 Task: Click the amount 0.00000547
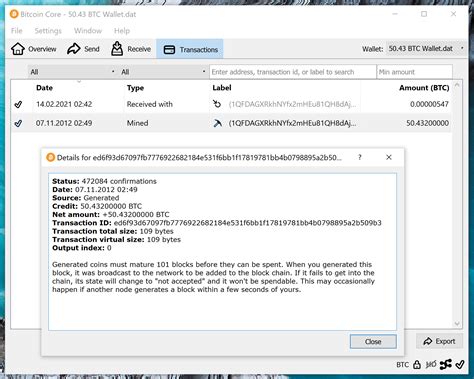pos(429,104)
